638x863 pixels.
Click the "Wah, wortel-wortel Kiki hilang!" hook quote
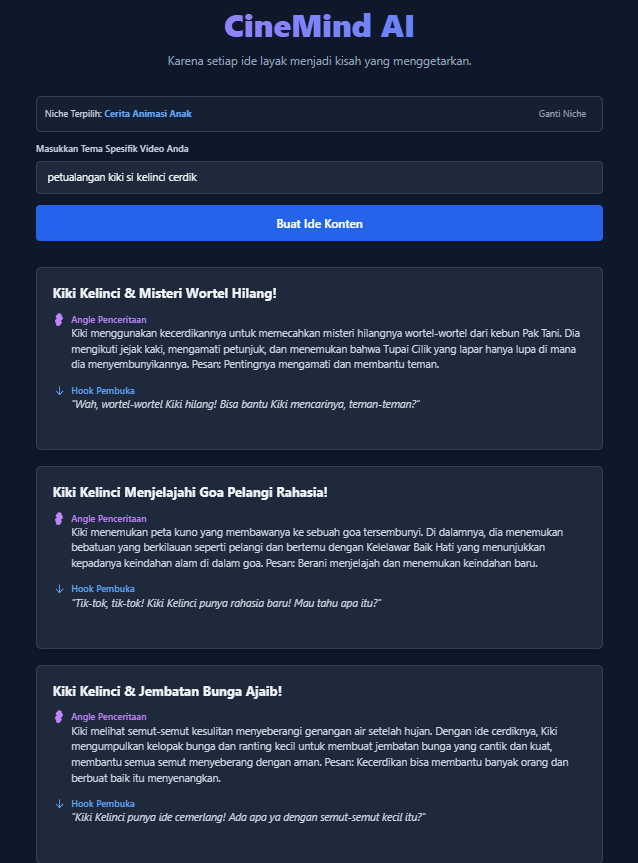[246, 404]
